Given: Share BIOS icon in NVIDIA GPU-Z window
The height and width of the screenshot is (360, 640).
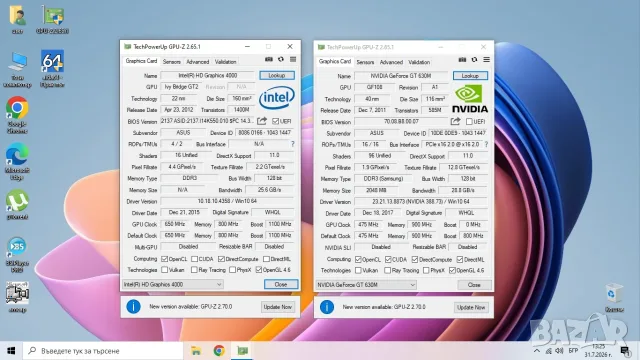Looking at the screenshot, I should click(455, 121).
